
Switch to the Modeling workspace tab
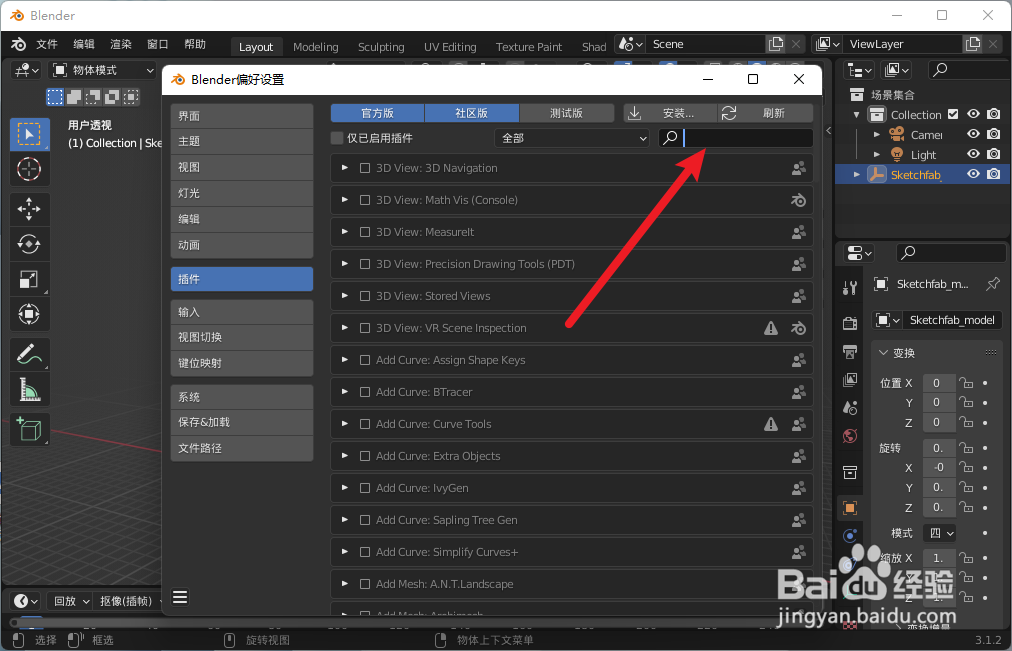(316, 46)
